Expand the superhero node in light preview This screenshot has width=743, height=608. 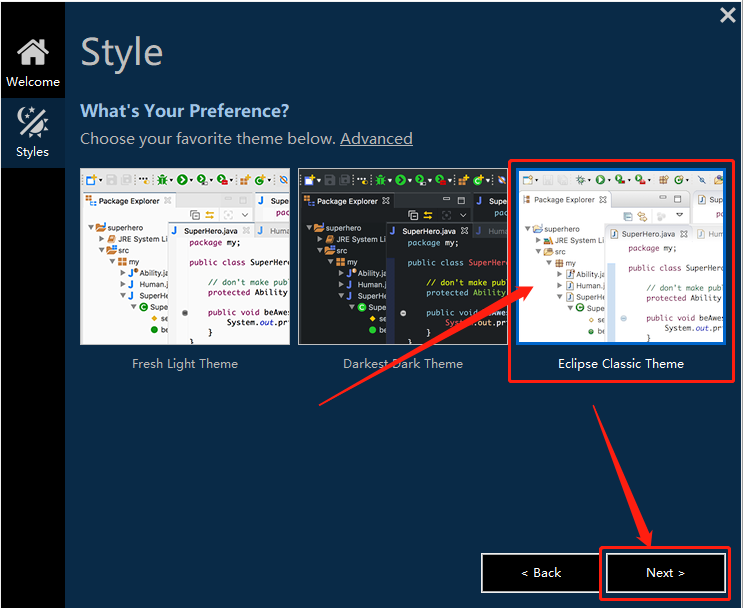[91, 227]
